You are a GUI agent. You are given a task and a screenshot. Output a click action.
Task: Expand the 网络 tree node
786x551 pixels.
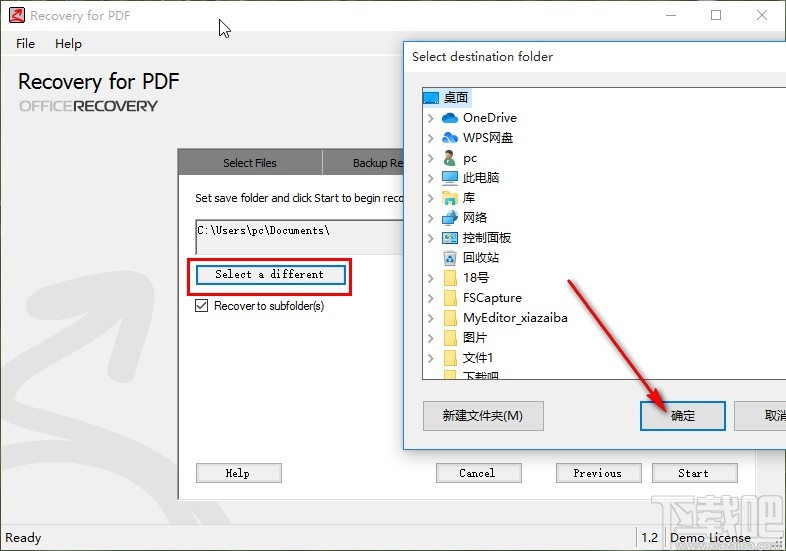430,218
